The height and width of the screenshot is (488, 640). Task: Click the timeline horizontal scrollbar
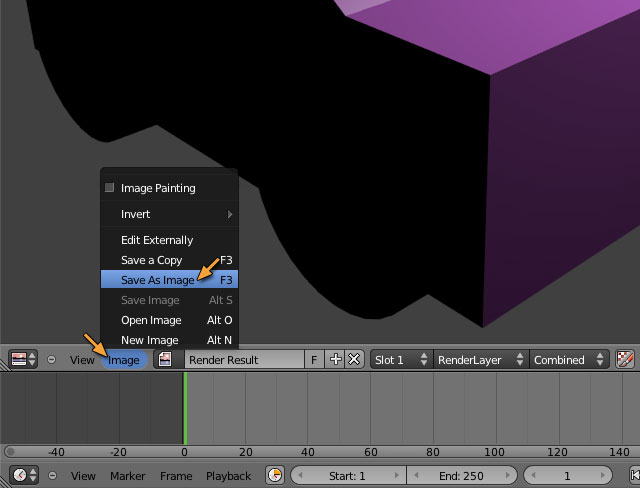coord(320,451)
